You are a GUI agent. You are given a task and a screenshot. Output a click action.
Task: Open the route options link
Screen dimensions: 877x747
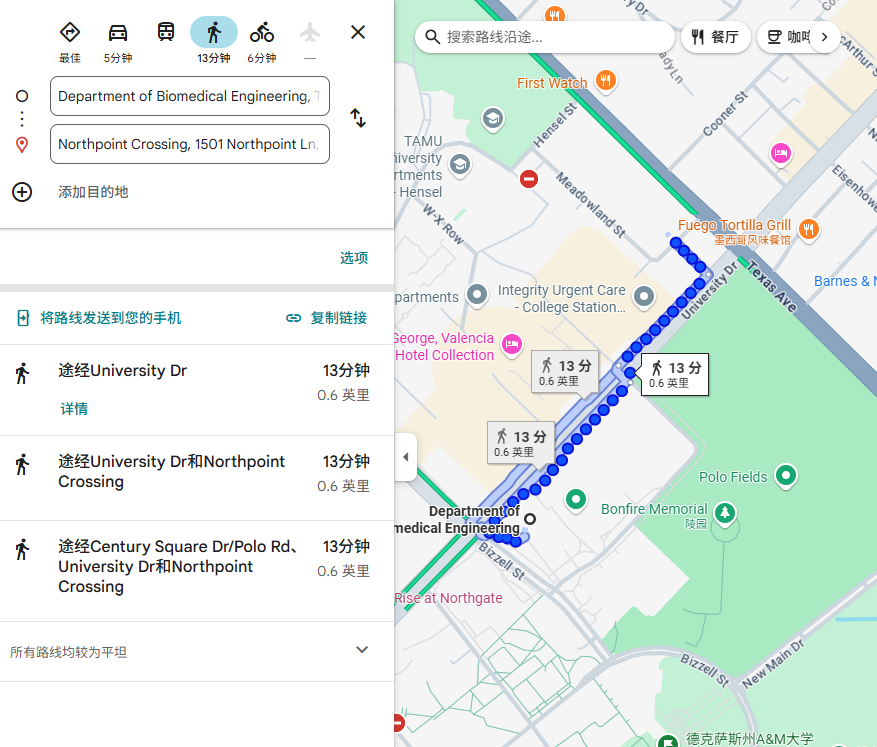point(354,258)
